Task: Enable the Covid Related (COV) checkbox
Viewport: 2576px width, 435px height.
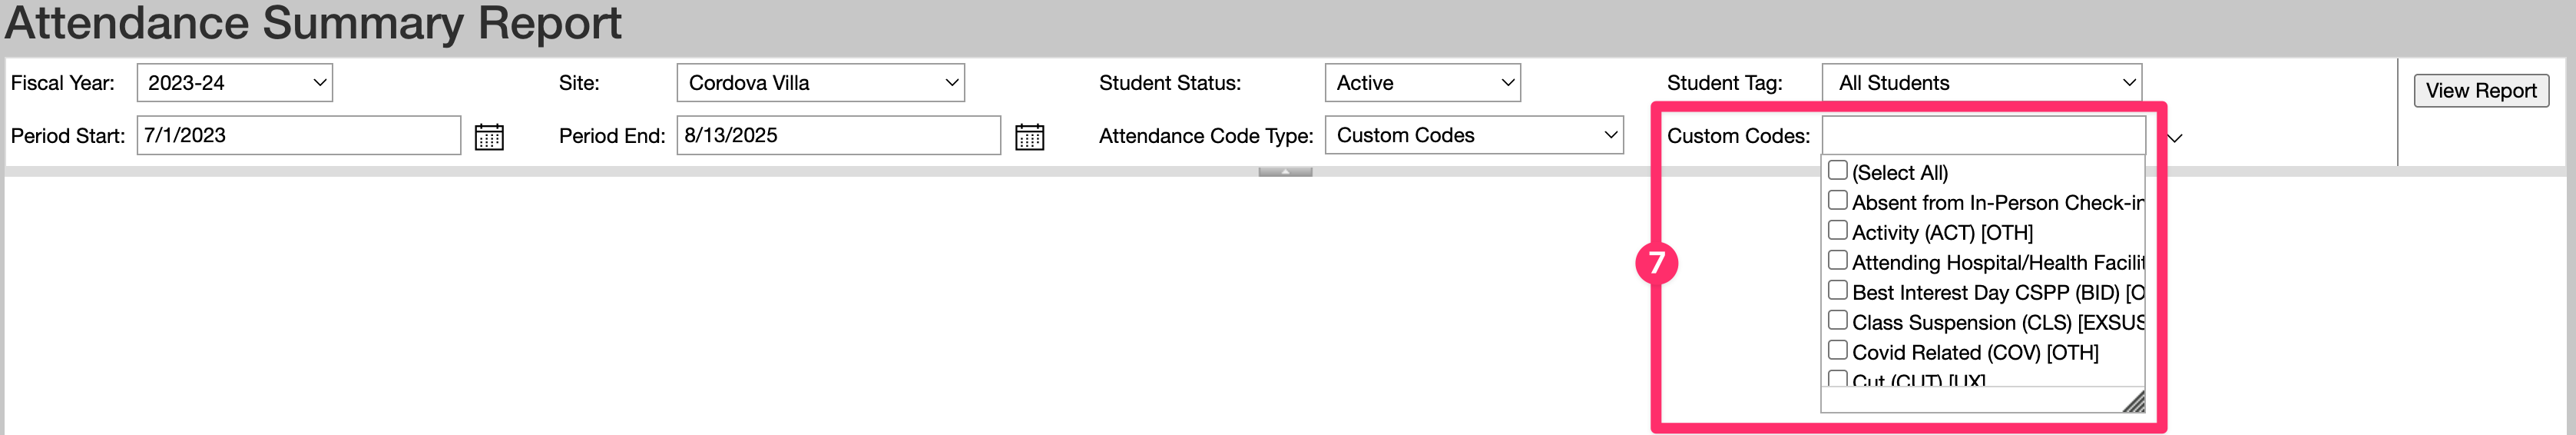Action: 1837,350
